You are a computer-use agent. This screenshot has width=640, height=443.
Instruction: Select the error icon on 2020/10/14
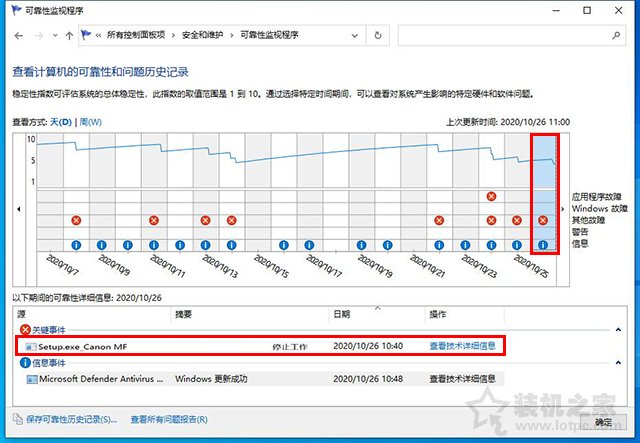pyautogui.click(x=232, y=220)
